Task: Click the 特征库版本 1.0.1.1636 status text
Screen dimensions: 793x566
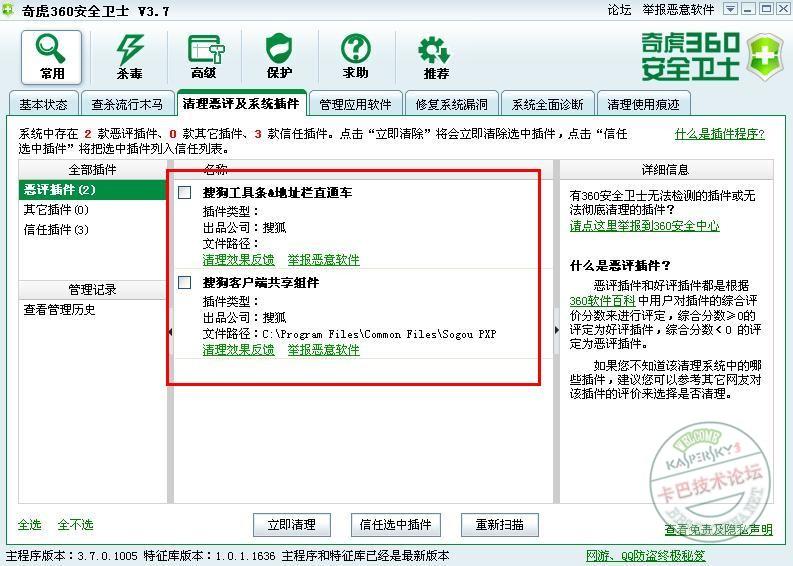Action: coord(209,556)
